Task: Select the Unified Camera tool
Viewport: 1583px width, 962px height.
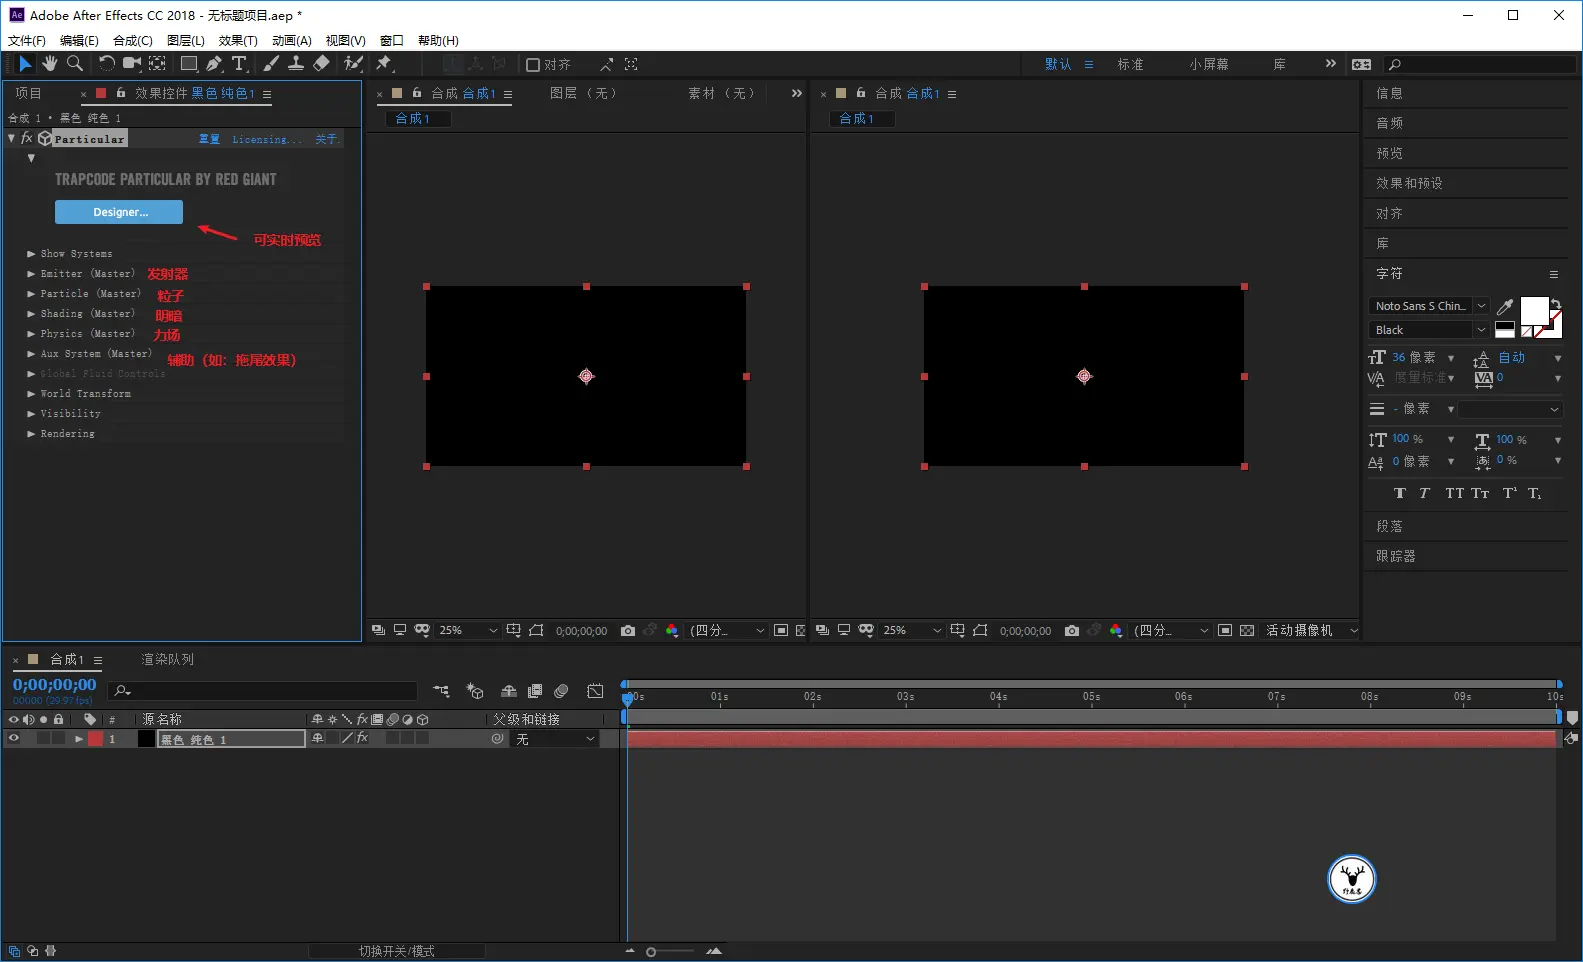Action: pyautogui.click(x=131, y=64)
